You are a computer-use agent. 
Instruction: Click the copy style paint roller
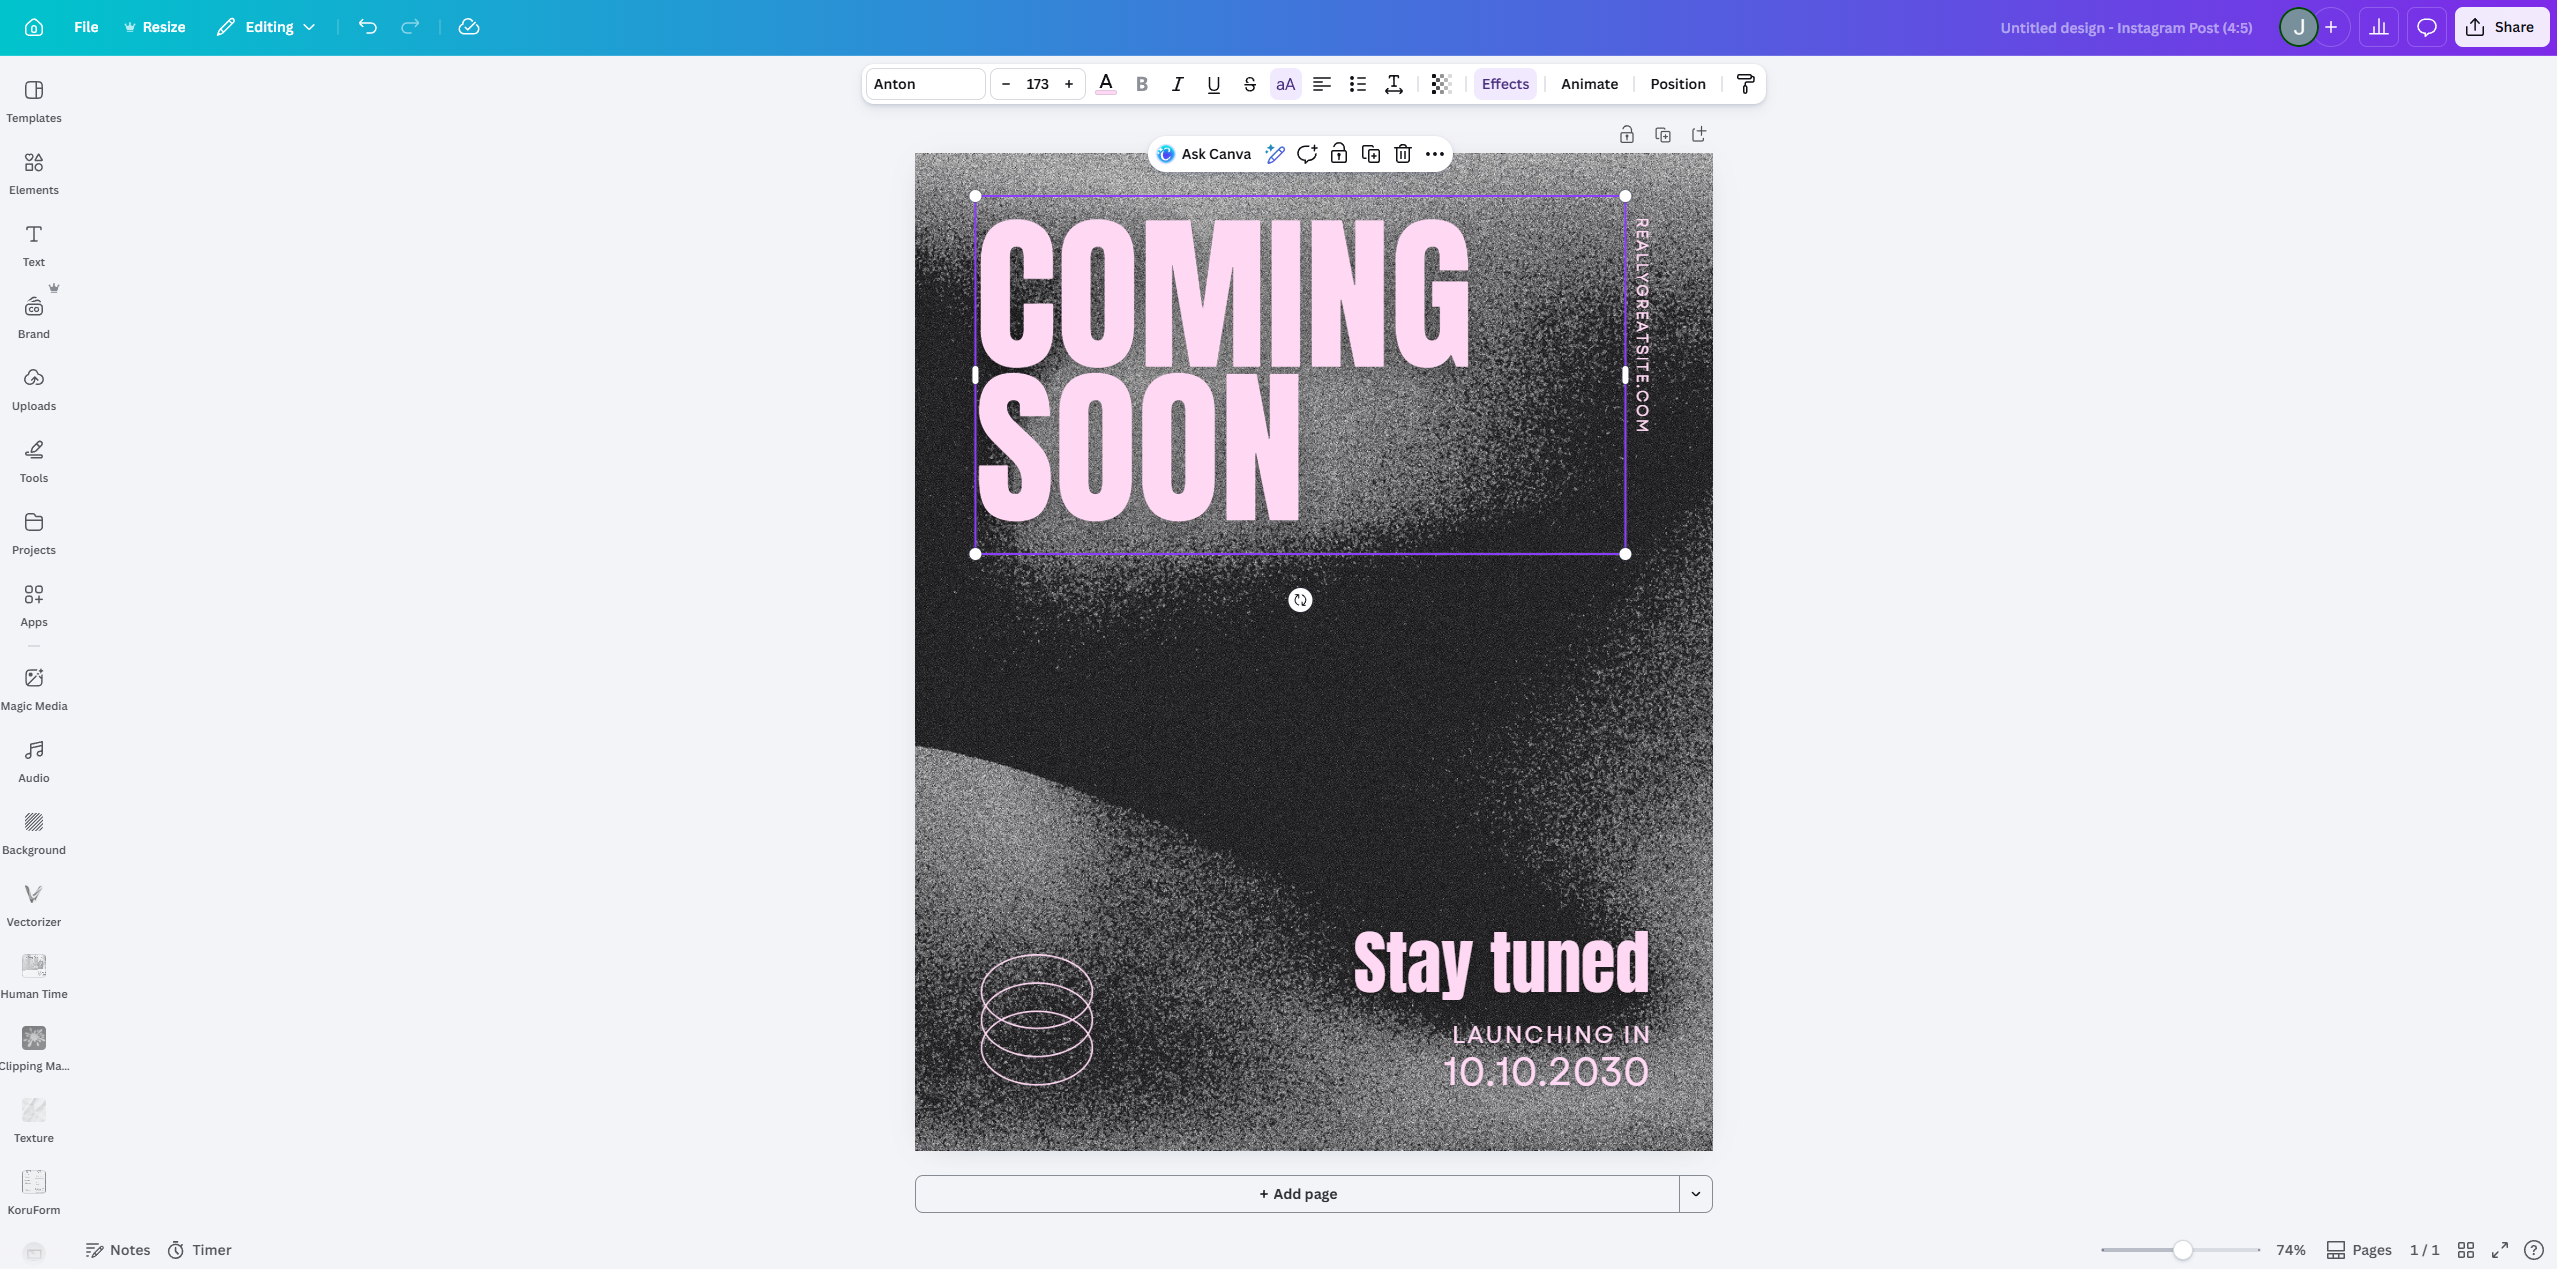(x=1745, y=84)
